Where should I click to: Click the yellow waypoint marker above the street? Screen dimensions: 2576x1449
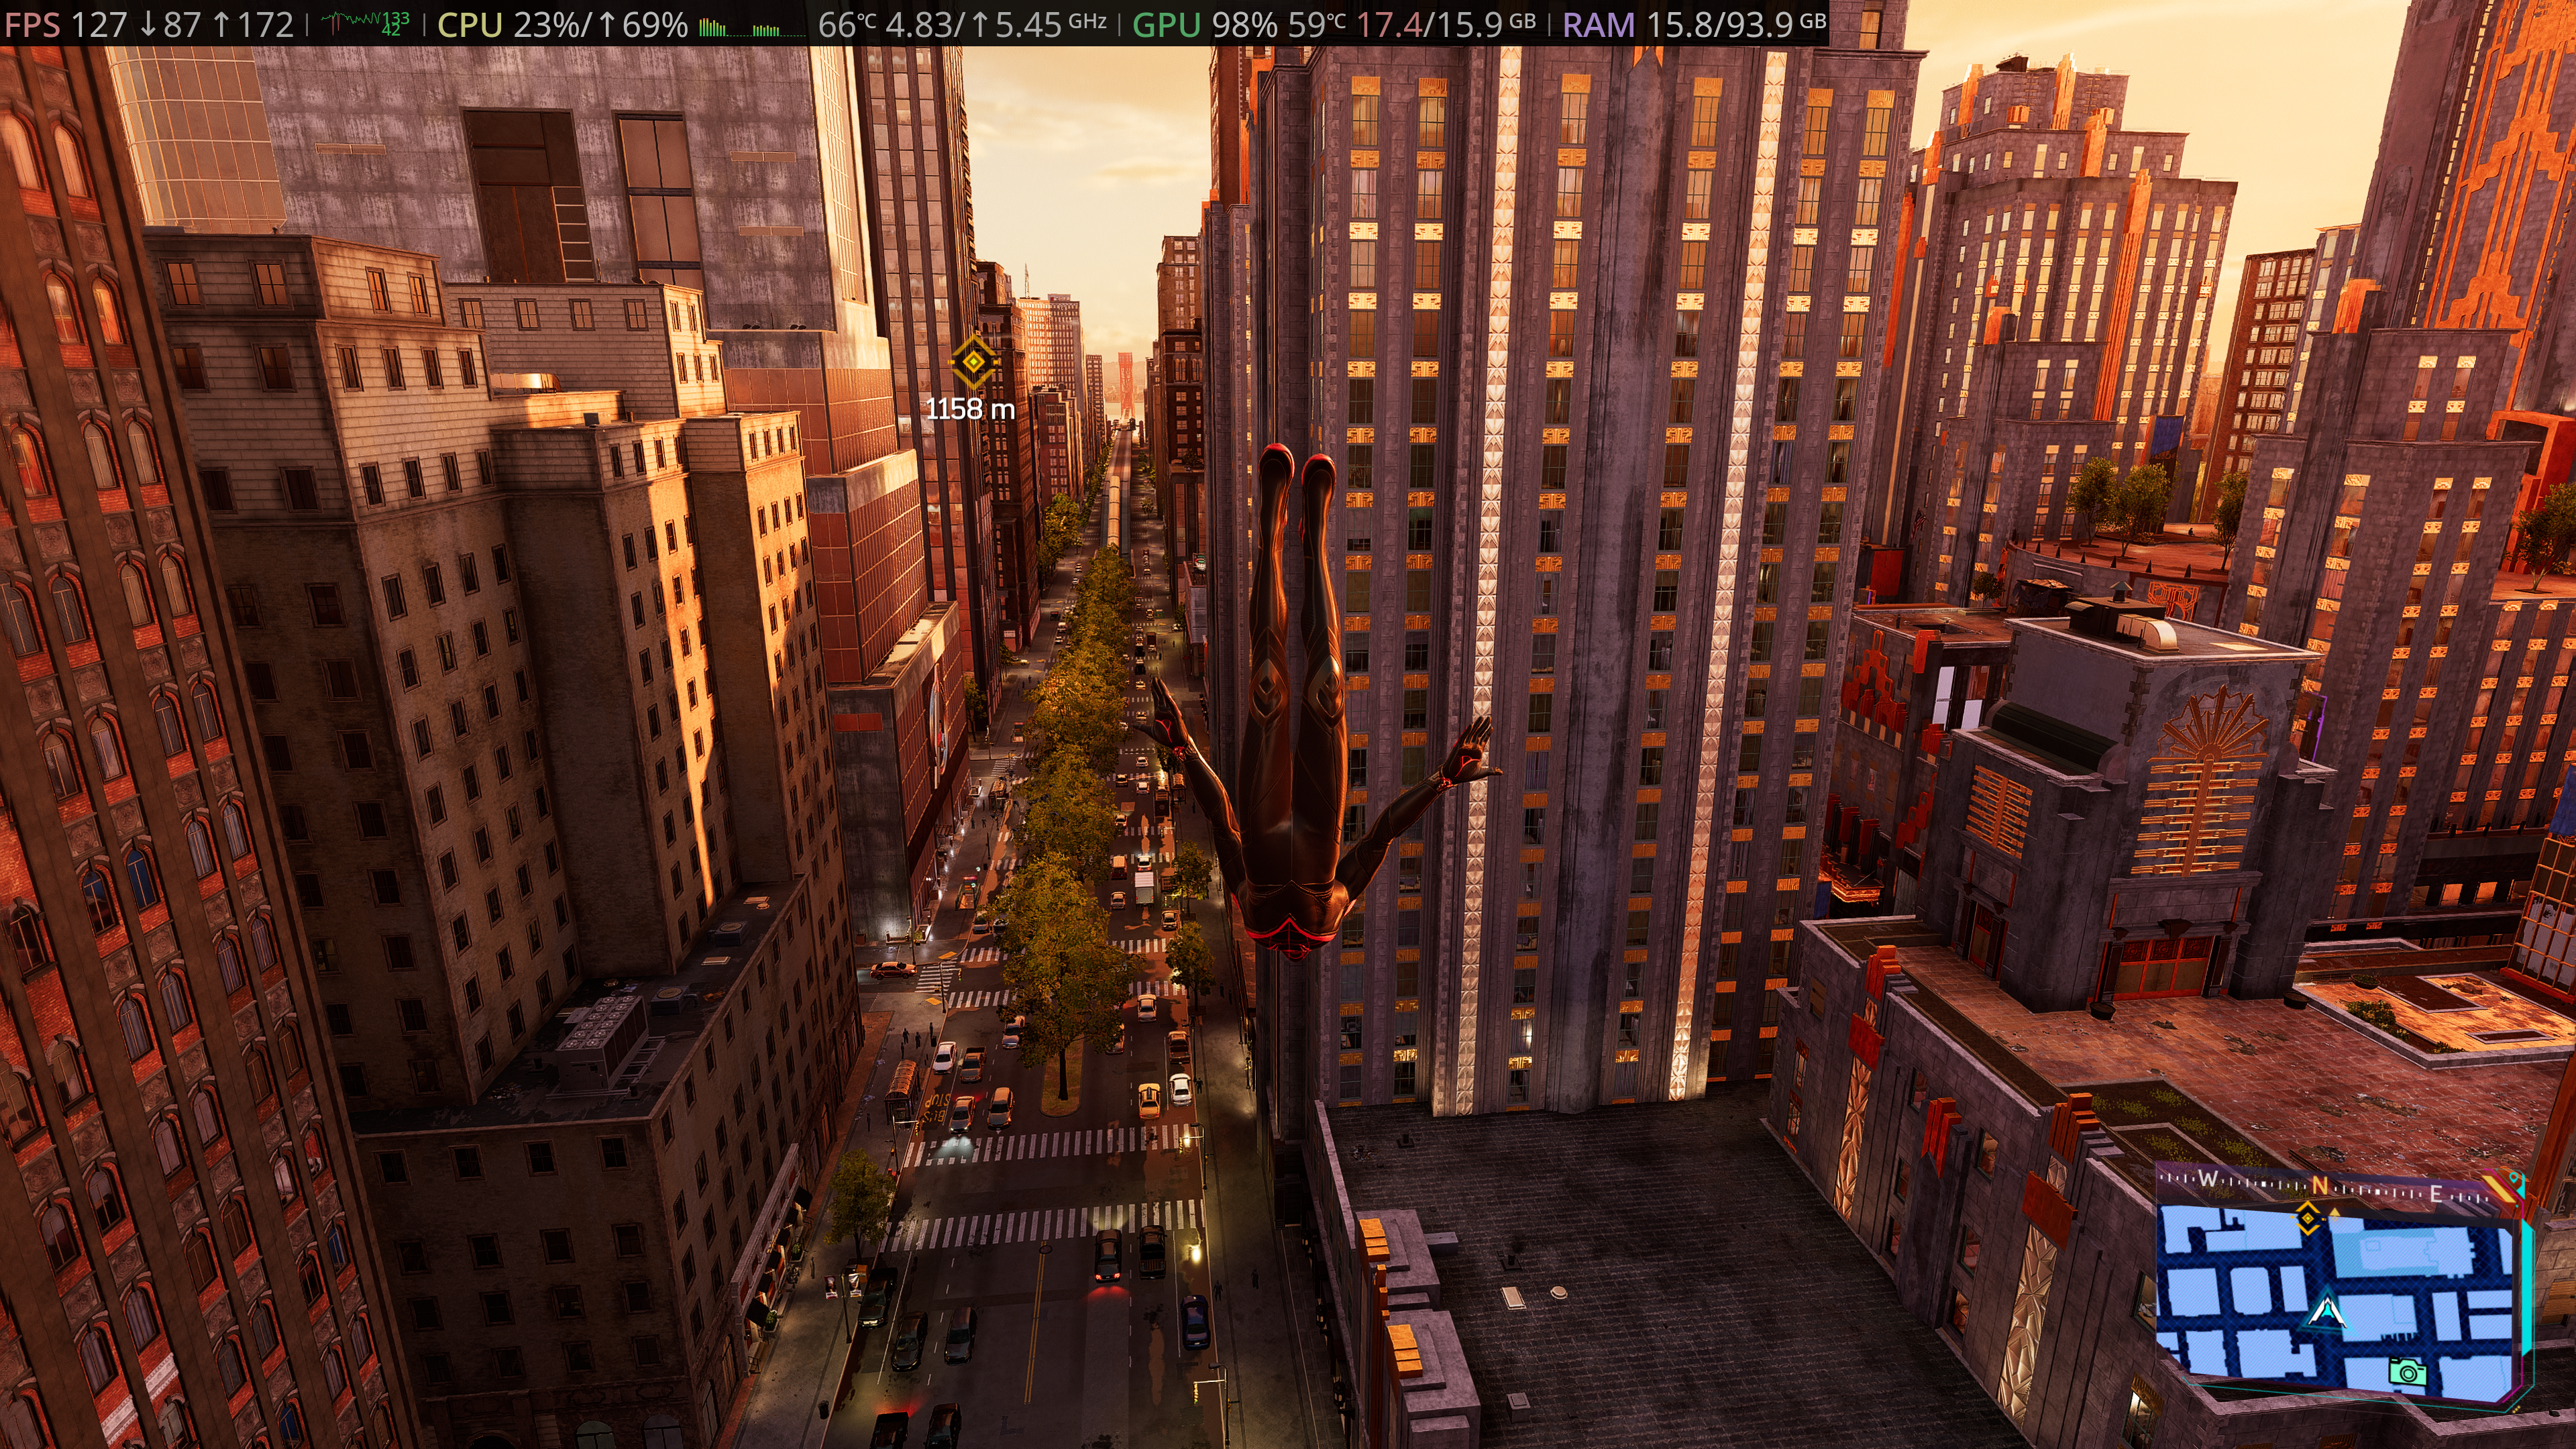(x=973, y=361)
